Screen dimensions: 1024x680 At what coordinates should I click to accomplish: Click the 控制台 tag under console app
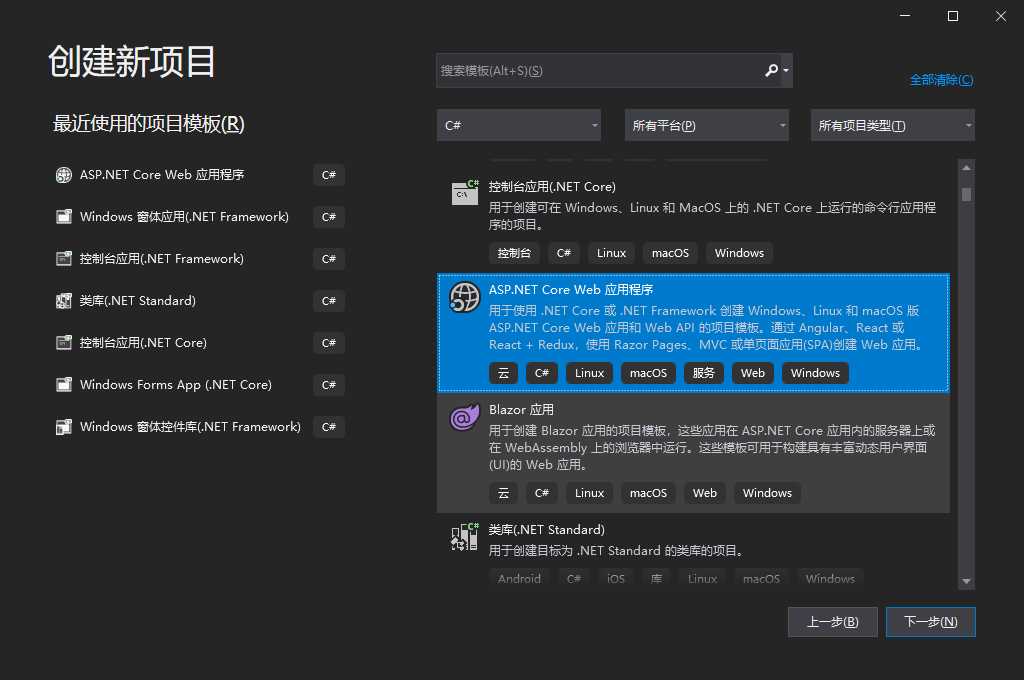pyautogui.click(x=514, y=253)
